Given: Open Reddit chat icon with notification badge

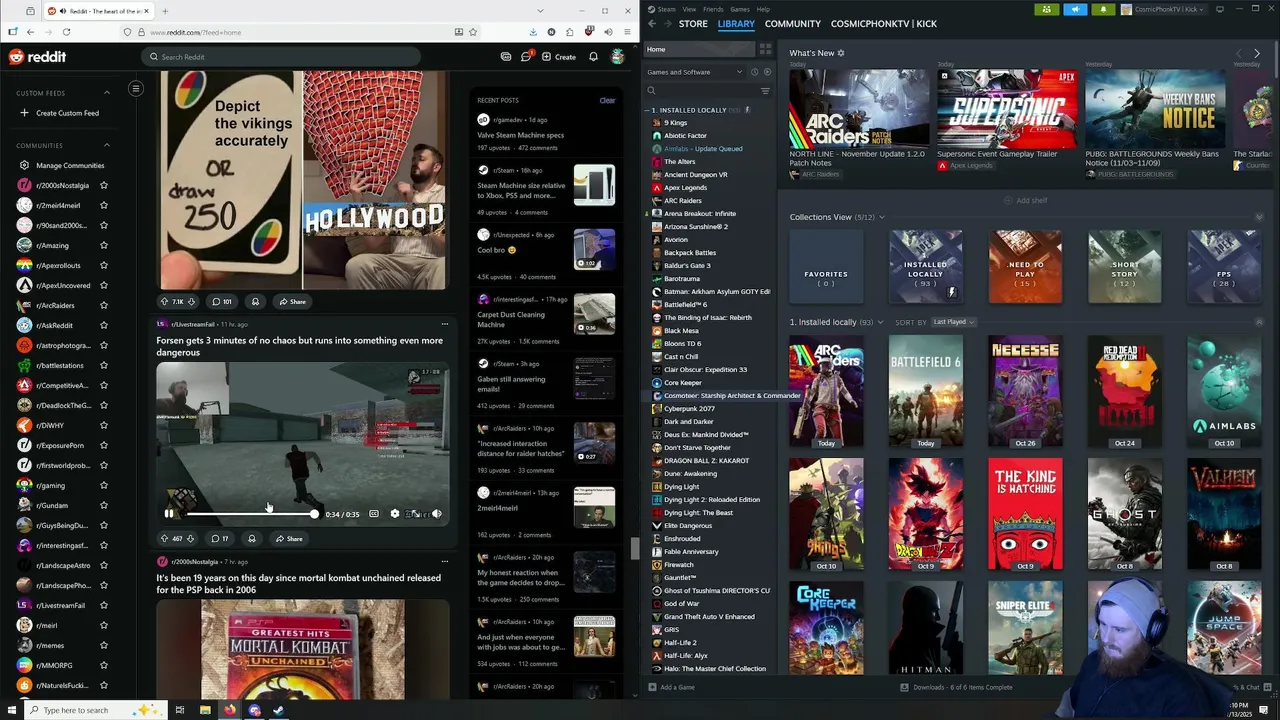Looking at the screenshot, I should [526, 56].
